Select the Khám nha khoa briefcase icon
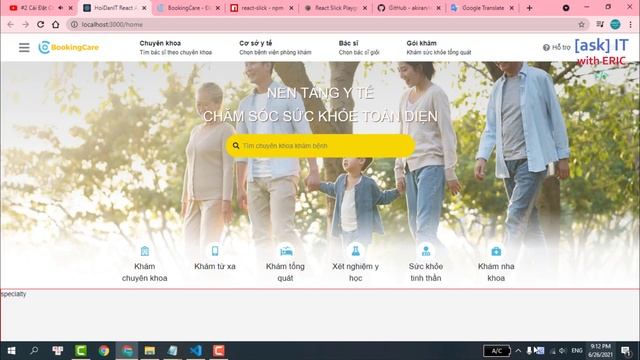Image resolution: width=640 pixels, height=360 pixels. click(x=496, y=251)
